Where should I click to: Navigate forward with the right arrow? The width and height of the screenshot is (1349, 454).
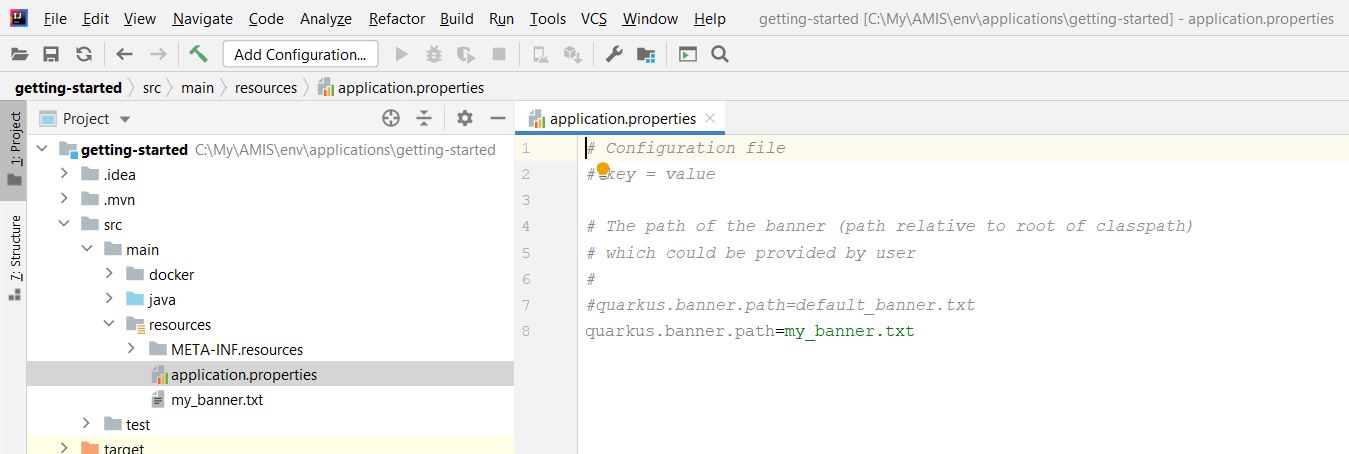pos(158,54)
